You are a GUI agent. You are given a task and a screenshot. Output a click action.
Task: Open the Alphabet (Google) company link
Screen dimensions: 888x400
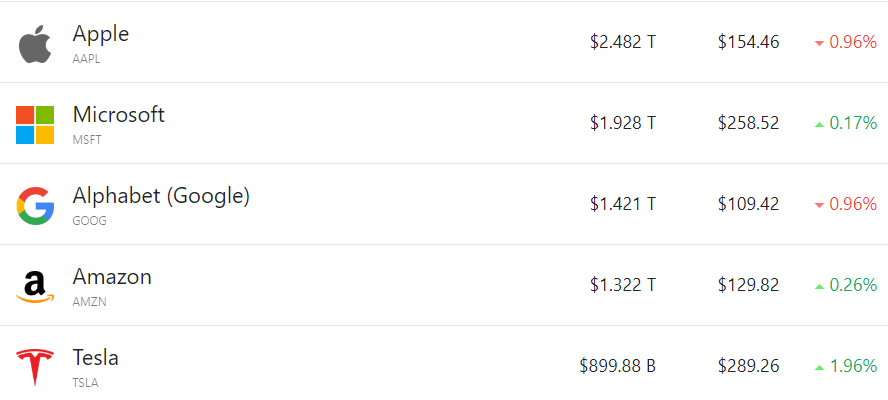(x=161, y=196)
